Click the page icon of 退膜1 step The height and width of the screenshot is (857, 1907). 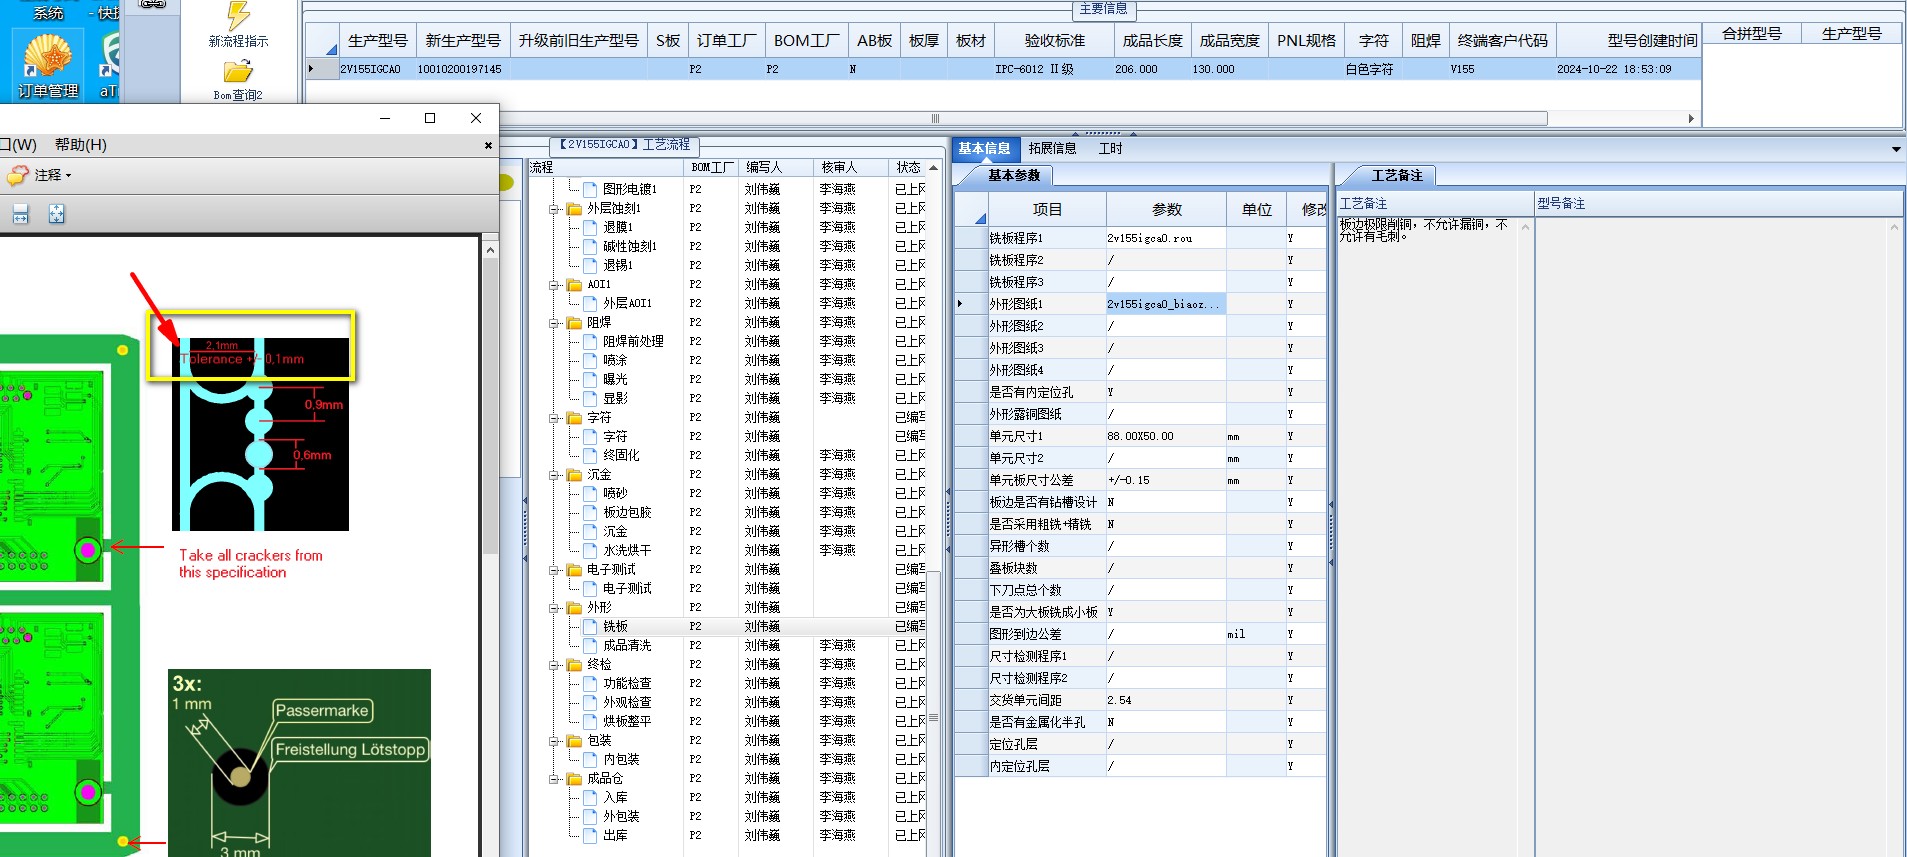point(590,228)
